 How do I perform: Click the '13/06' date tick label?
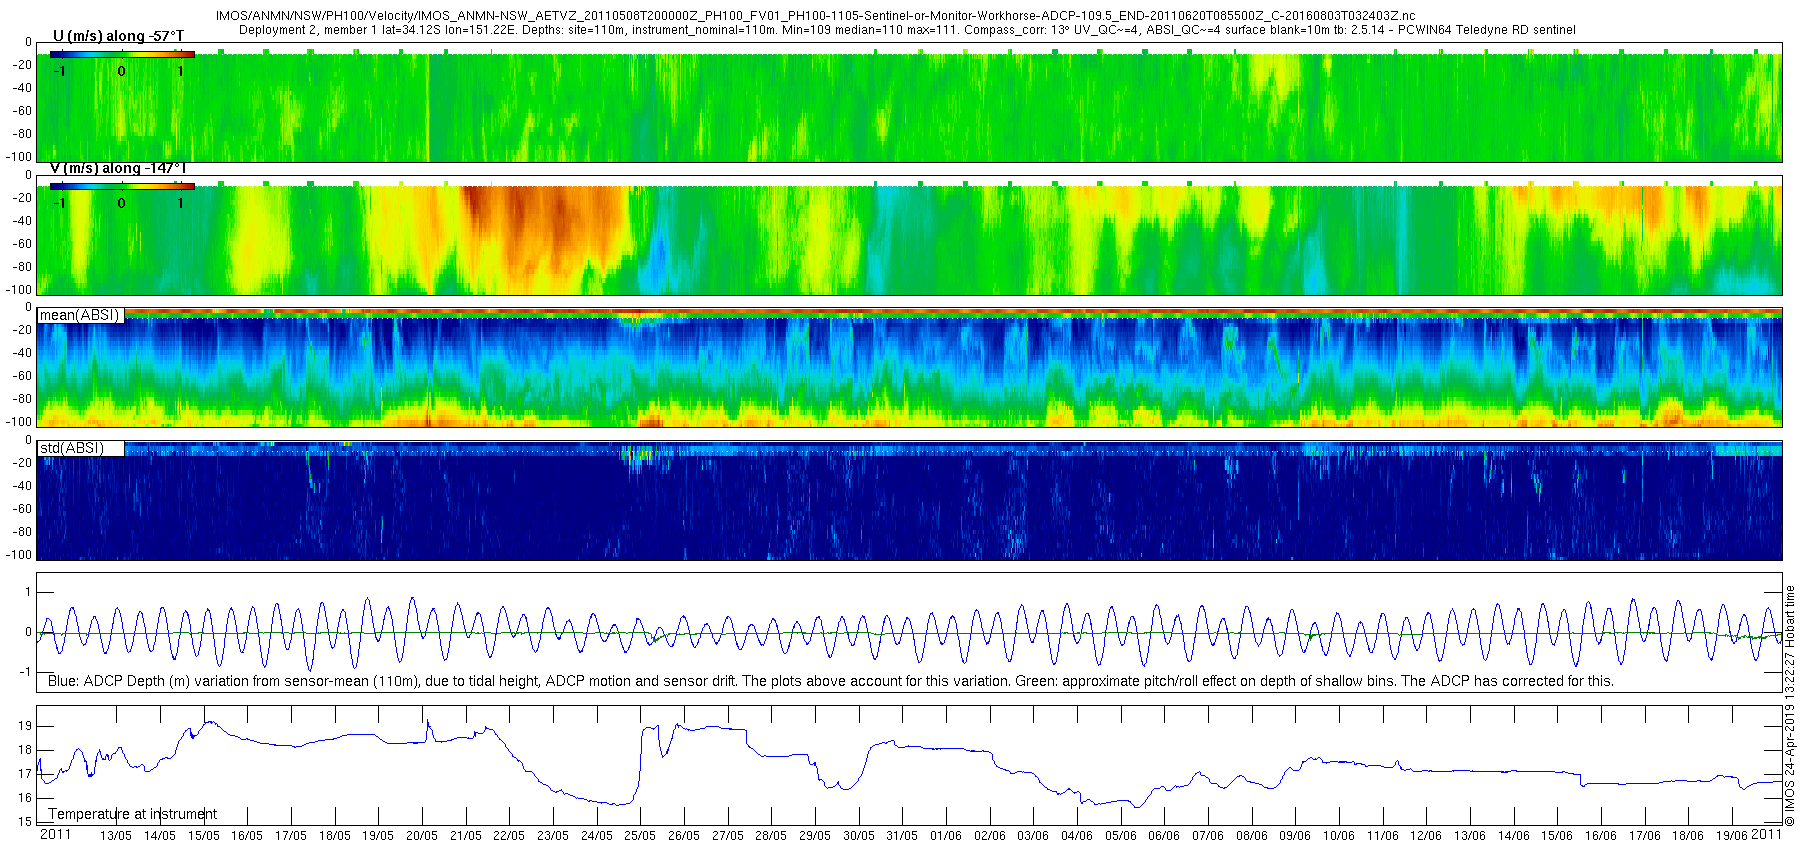click(1470, 836)
